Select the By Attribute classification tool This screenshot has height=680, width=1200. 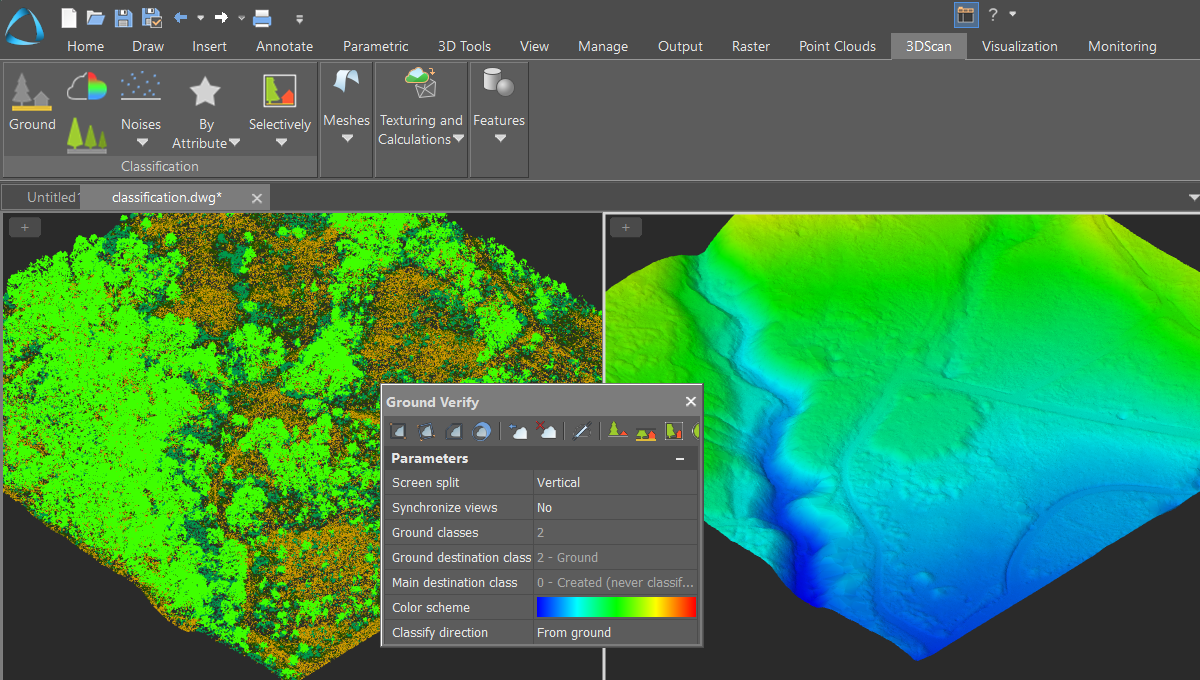tap(205, 105)
